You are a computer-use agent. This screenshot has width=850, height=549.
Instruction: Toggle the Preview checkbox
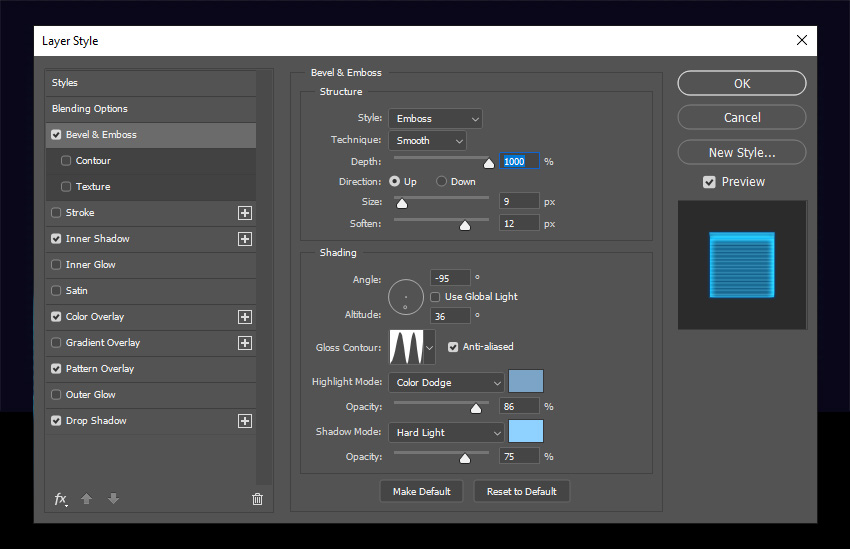[709, 182]
